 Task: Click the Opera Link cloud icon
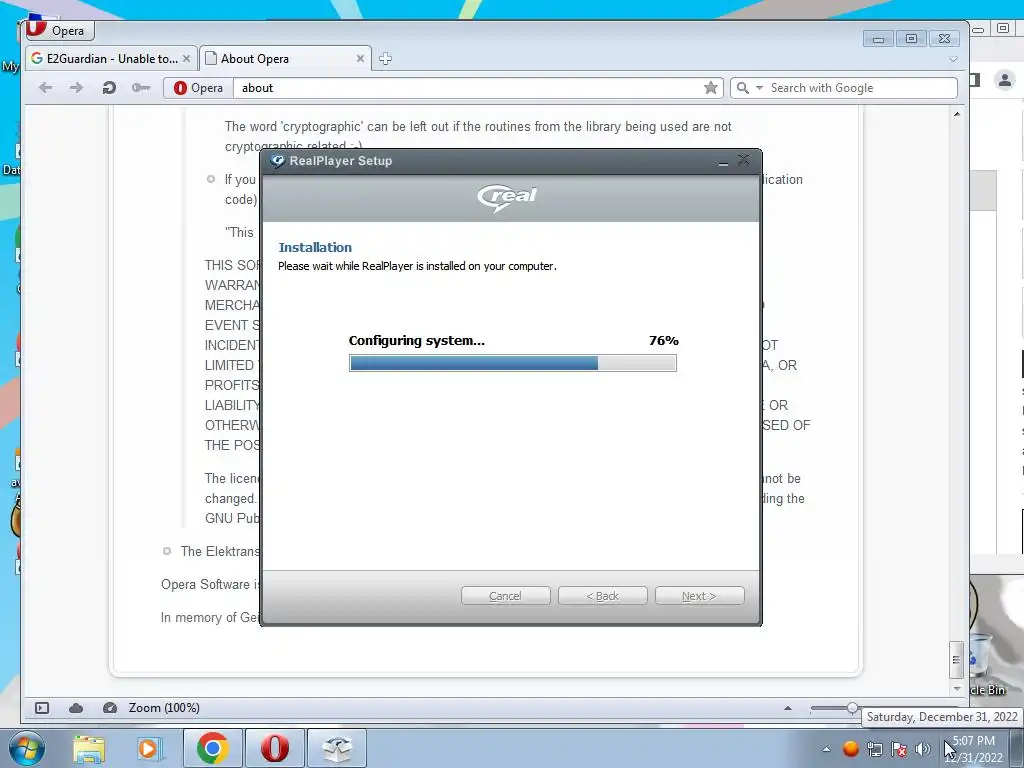coord(76,708)
